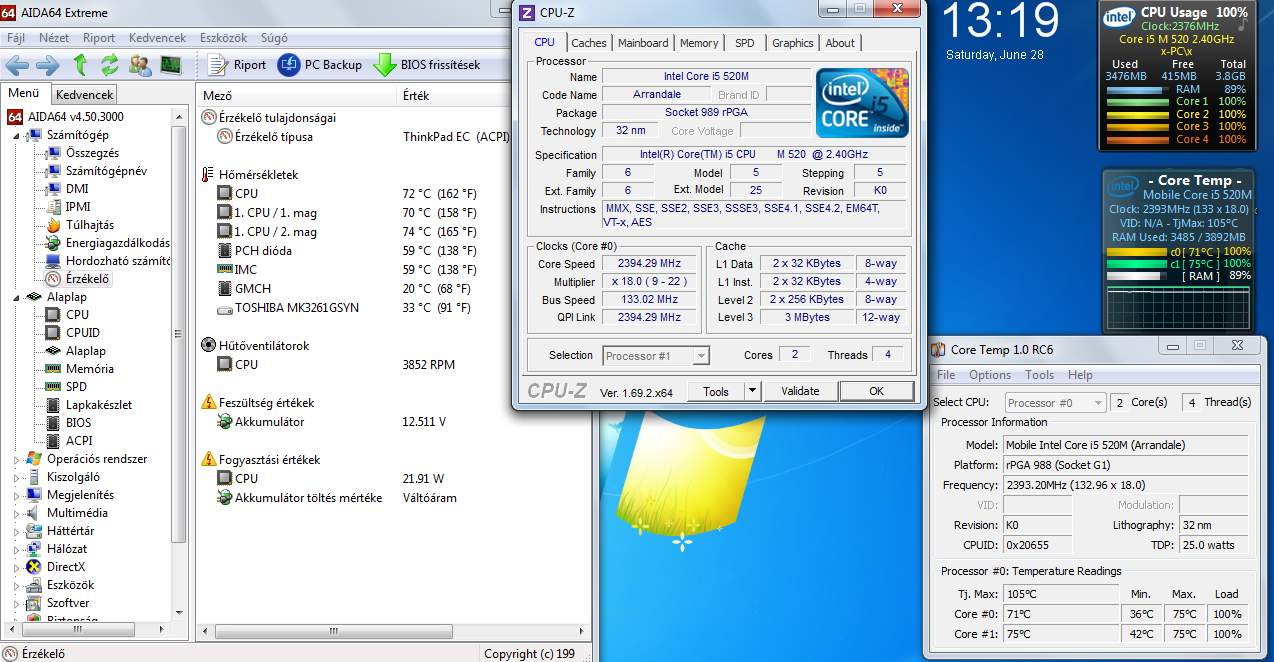
Task: Expand the Multimédia node
Action: click(17, 513)
